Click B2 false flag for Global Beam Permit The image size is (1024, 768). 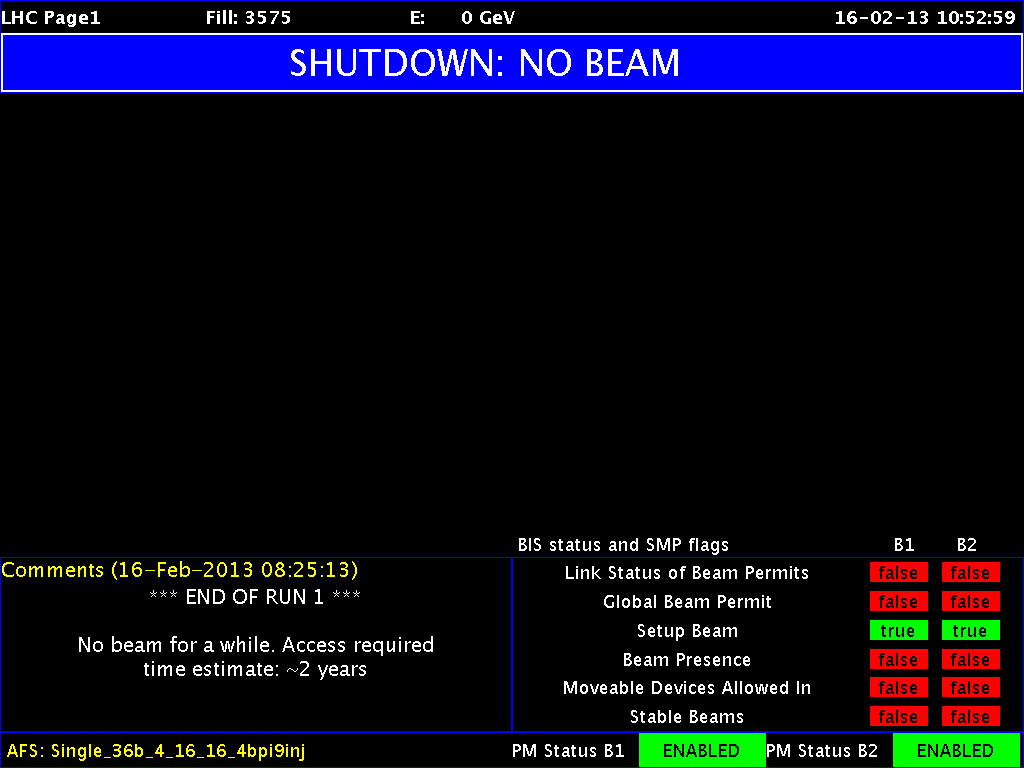tap(970, 601)
